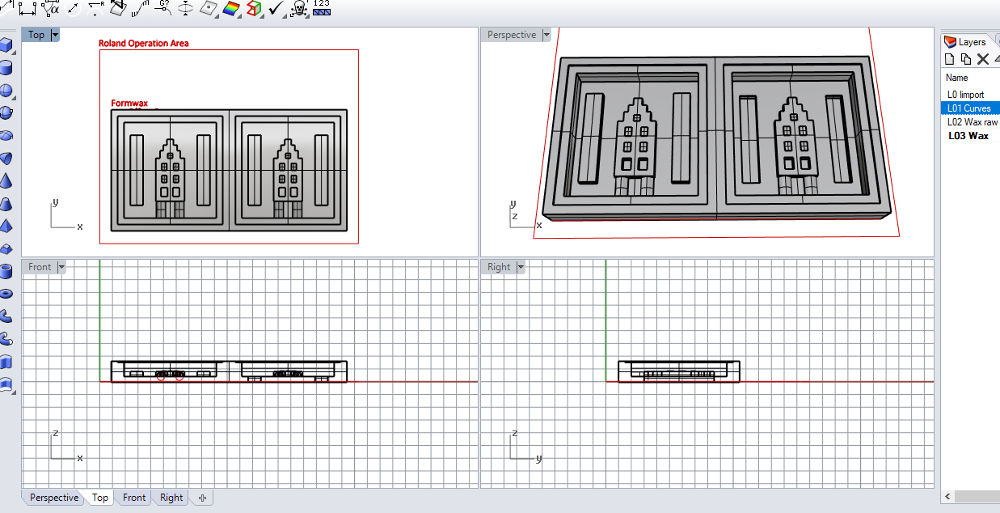Open the Front viewport dropdown arrow
Viewport: 1000px width, 513px height.
61,267
